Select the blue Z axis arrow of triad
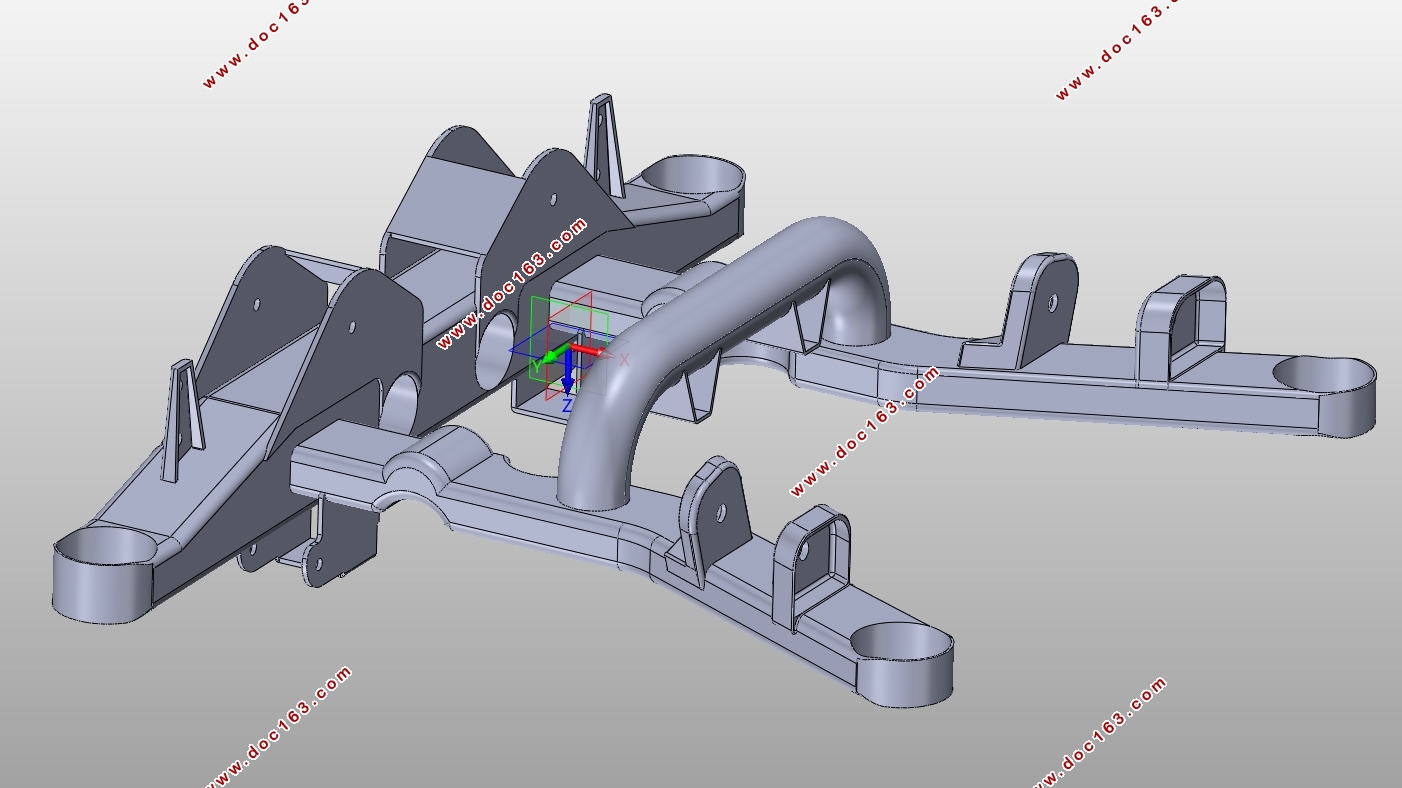This screenshot has height=788, width=1402. click(567, 374)
